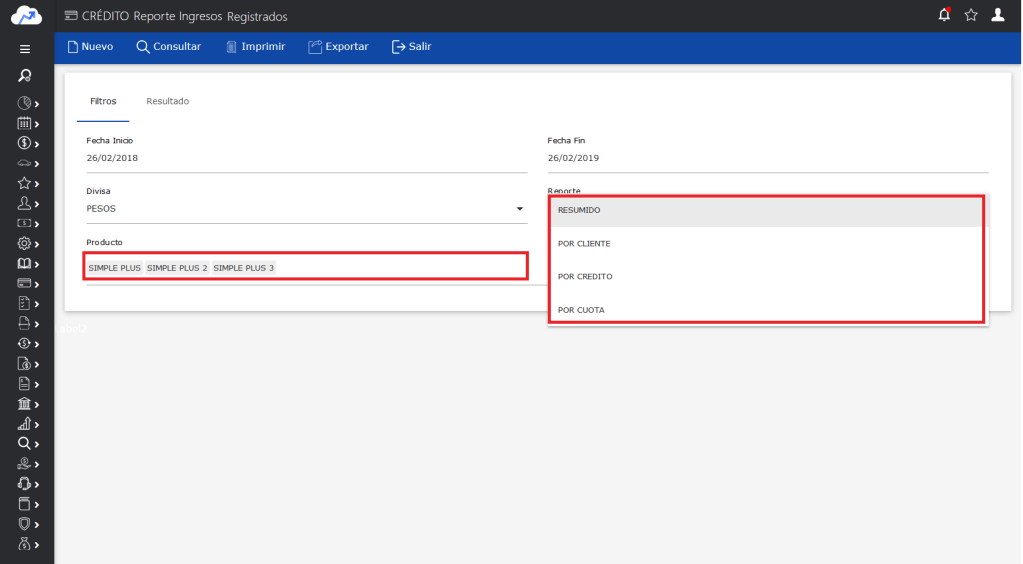Open the user profile icon
This screenshot has height=564, width=1023.
pos(997,15)
